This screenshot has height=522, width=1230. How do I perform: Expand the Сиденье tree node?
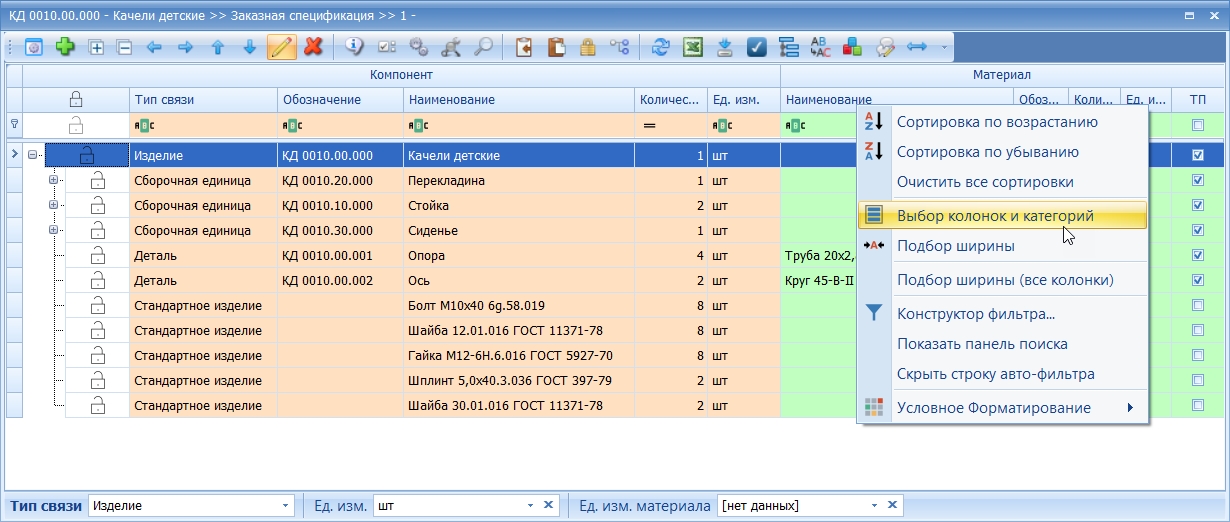53,230
